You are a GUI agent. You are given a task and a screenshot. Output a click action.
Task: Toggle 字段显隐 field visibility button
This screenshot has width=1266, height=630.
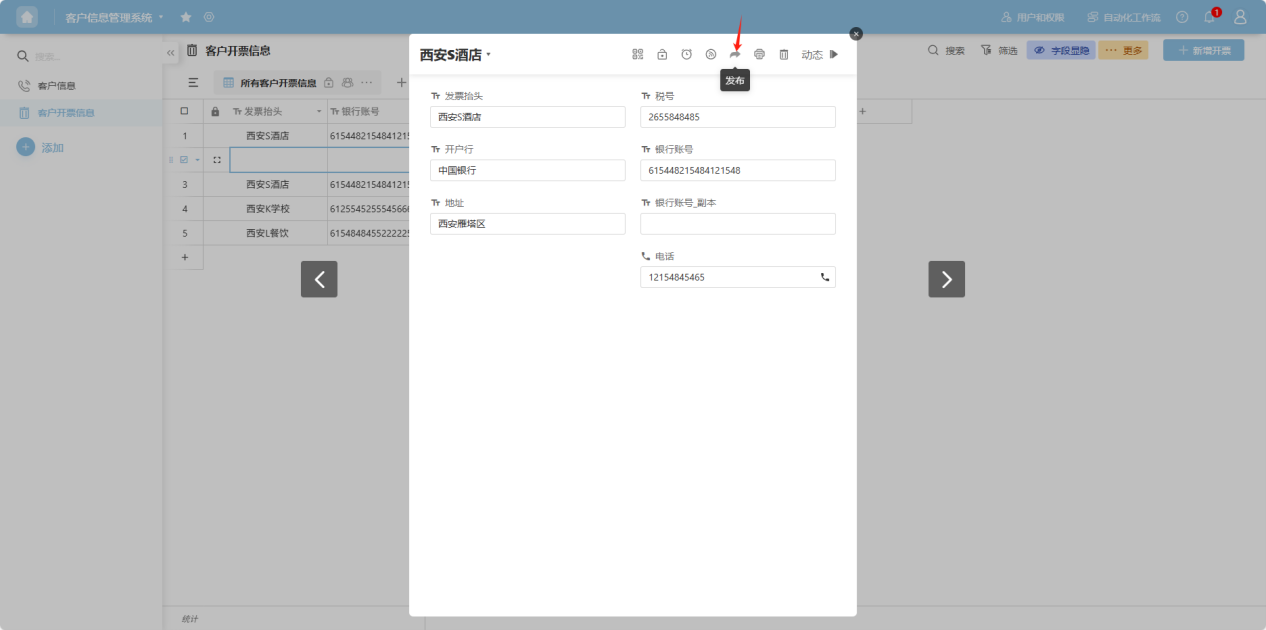[x=1061, y=50]
